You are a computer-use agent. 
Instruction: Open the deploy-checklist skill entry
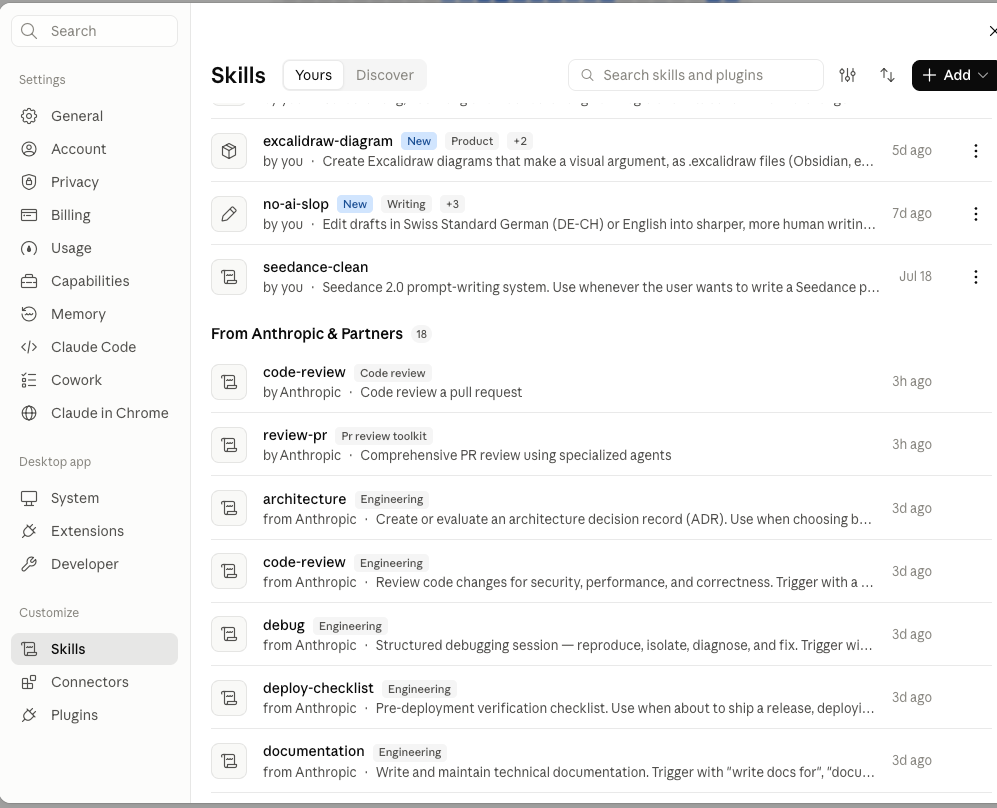pos(601,697)
